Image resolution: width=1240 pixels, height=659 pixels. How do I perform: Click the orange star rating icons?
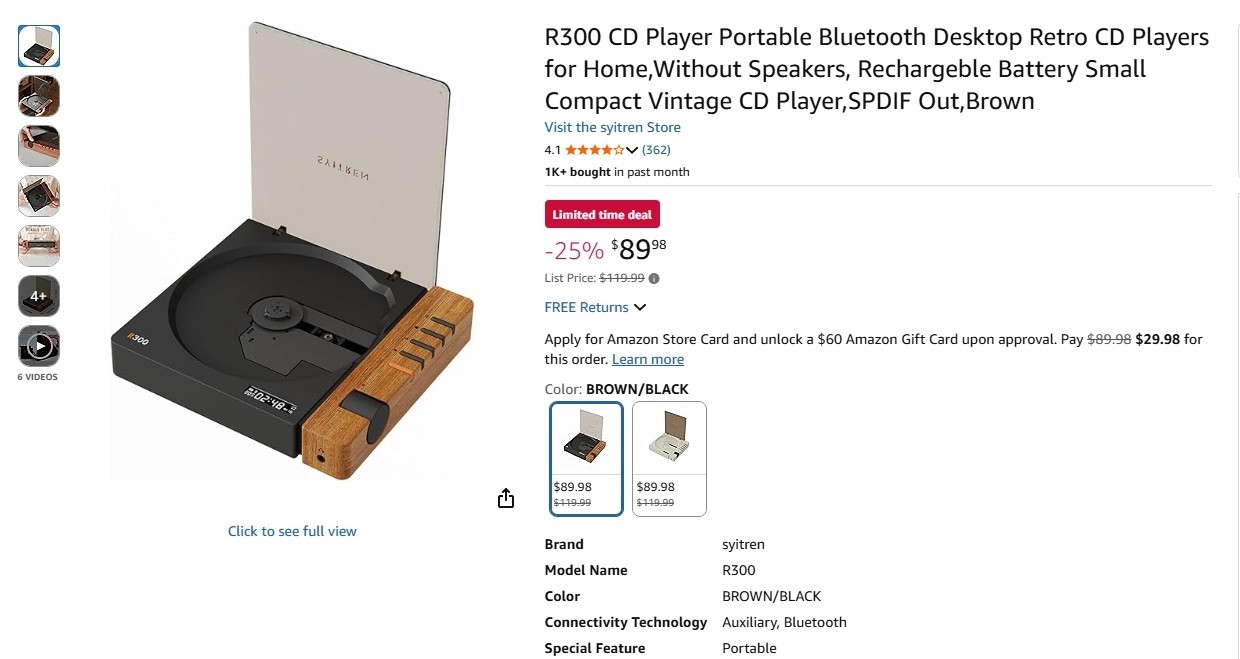coord(595,150)
